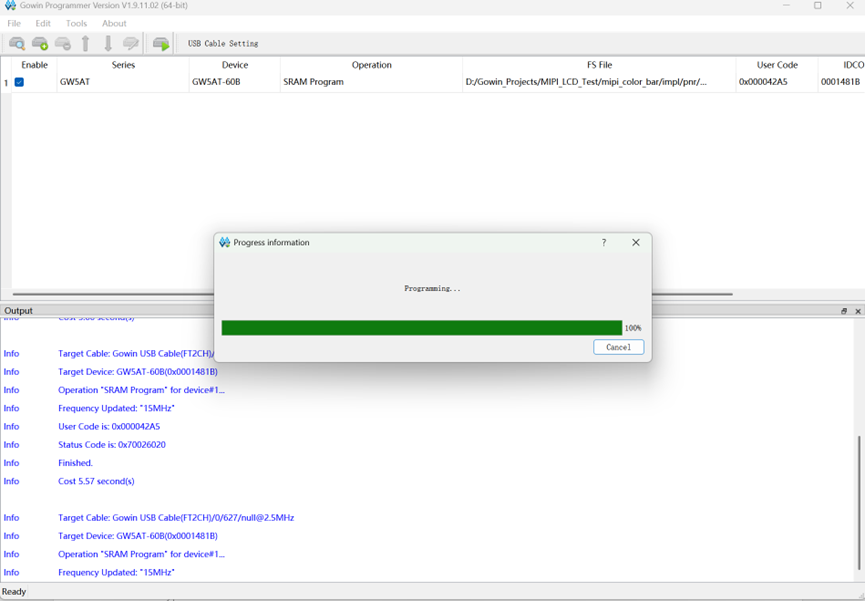Screen dimensions: 865x601
Task: Close the Output panel
Action: [858, 311]
